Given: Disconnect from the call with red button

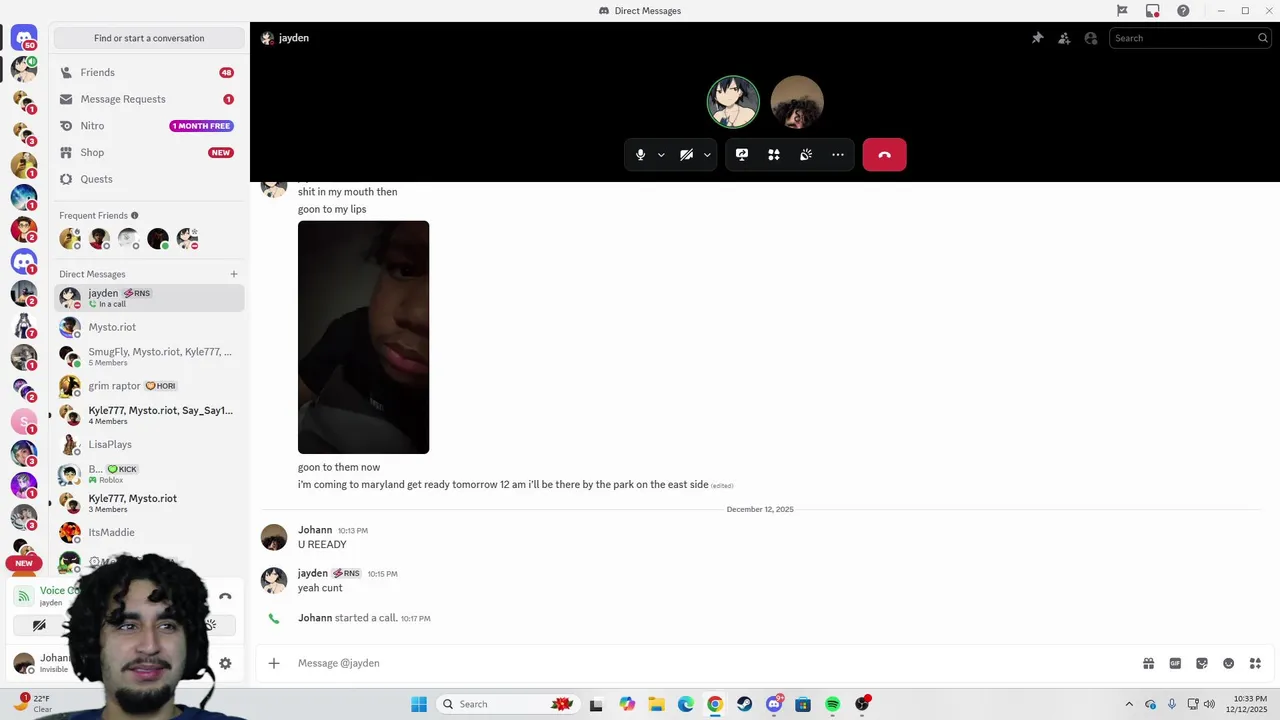Looking at the screenshot, I should 884,155.
